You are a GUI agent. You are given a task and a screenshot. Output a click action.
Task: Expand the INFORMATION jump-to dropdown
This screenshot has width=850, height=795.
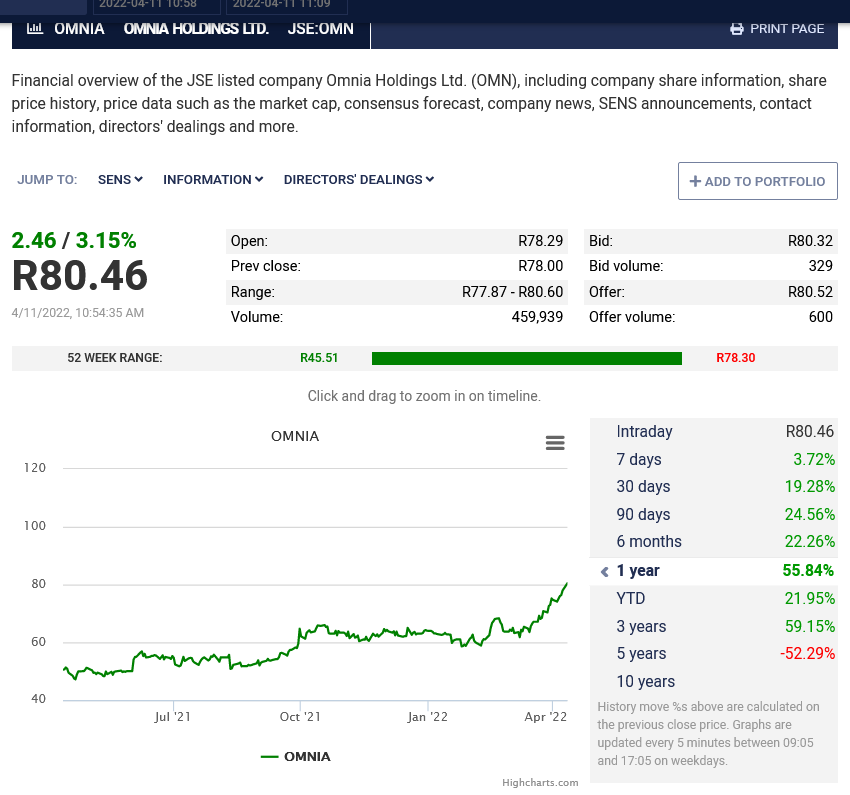[213, 179]
